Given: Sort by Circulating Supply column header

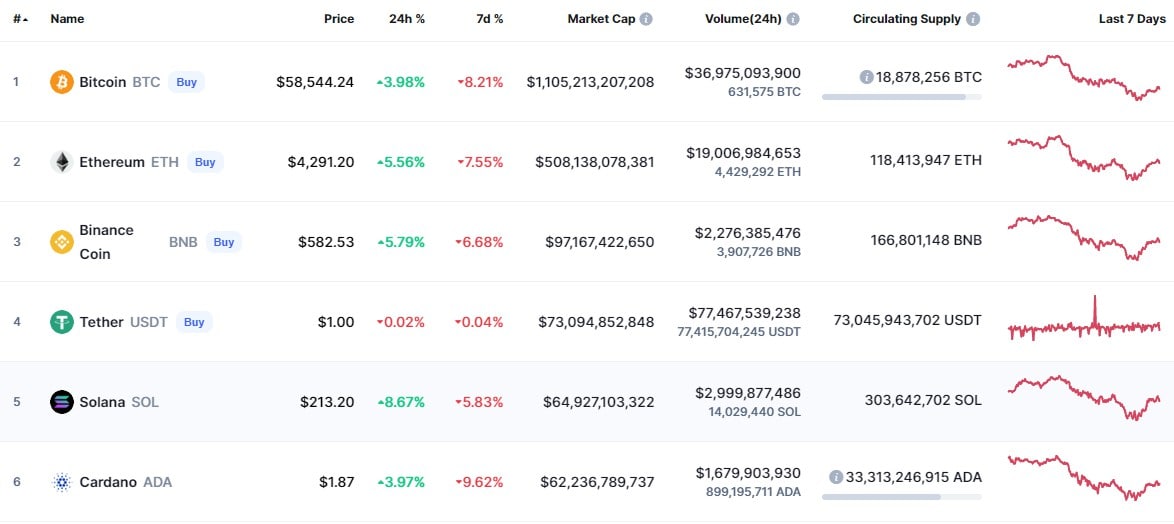Looking at the screenshot, I should 907,19.
